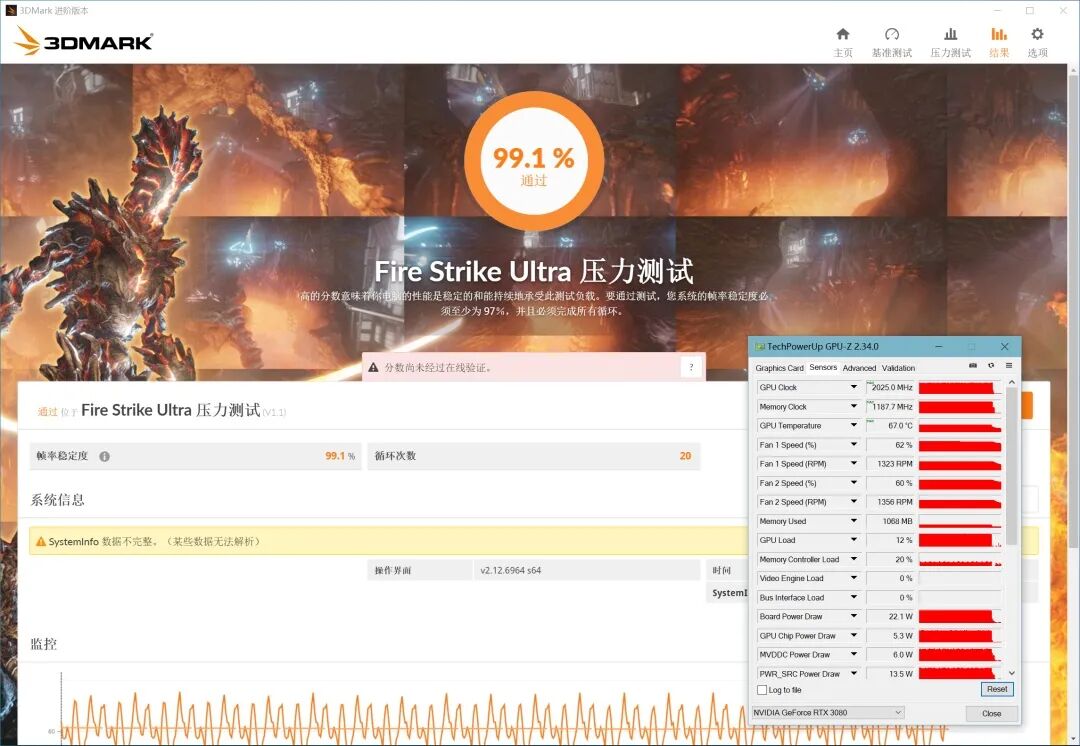Click the question mark on the validation notice
This screenshot has height=746, width=1080.
tap(692, 367)
